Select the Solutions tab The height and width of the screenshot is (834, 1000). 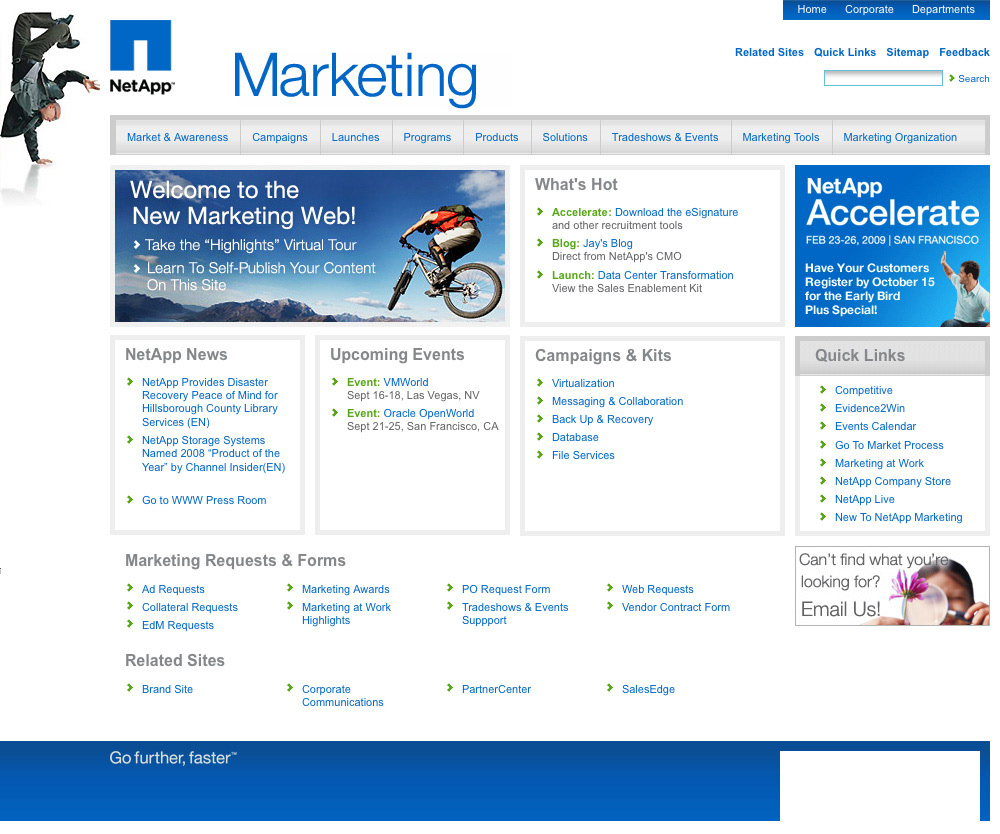click(564, 137)
